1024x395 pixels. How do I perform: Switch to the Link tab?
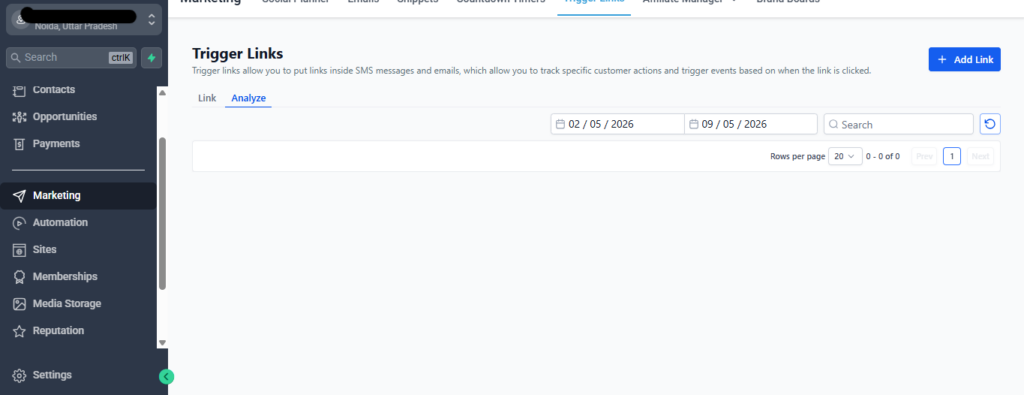click(207, 98)
